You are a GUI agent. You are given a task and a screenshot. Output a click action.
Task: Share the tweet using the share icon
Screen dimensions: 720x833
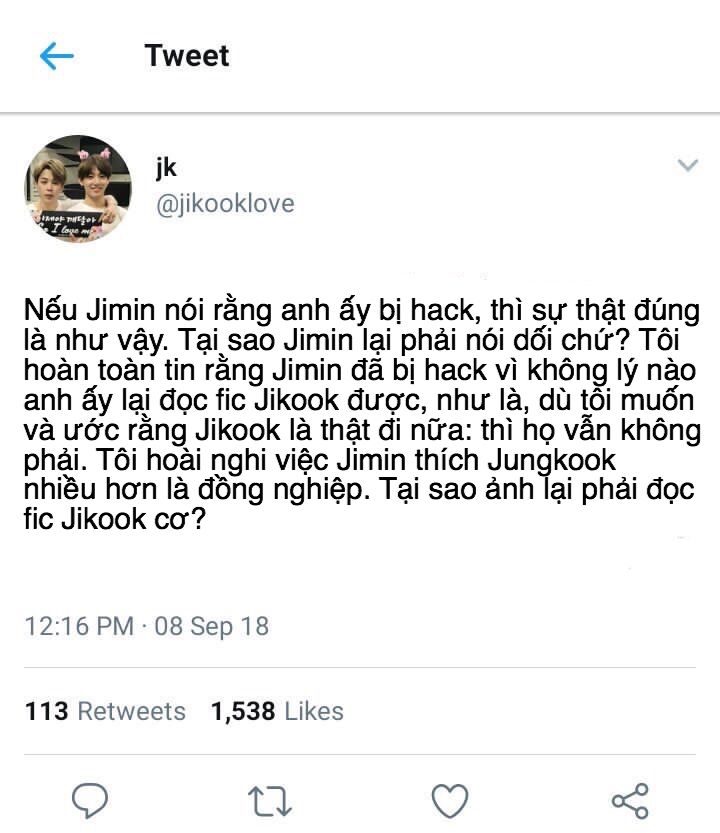coord(630,801)
